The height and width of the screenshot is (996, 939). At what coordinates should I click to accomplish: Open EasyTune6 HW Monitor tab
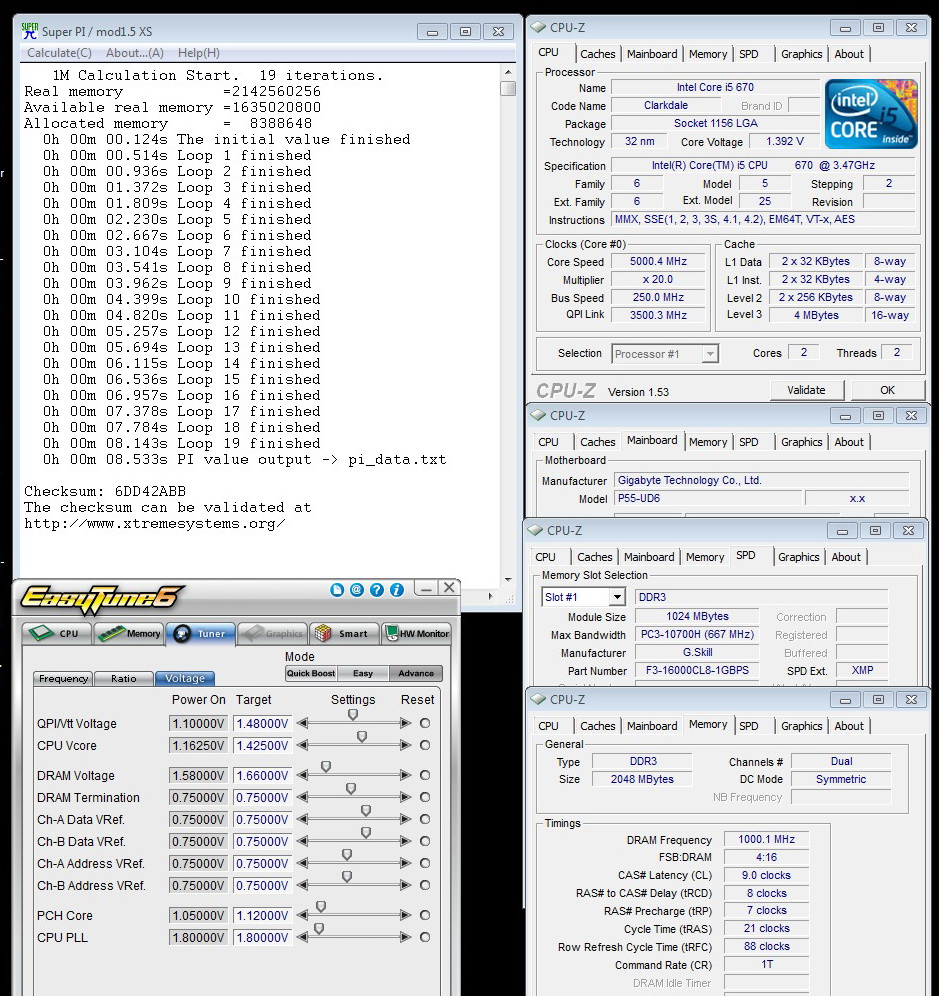(x=417, y=633)
